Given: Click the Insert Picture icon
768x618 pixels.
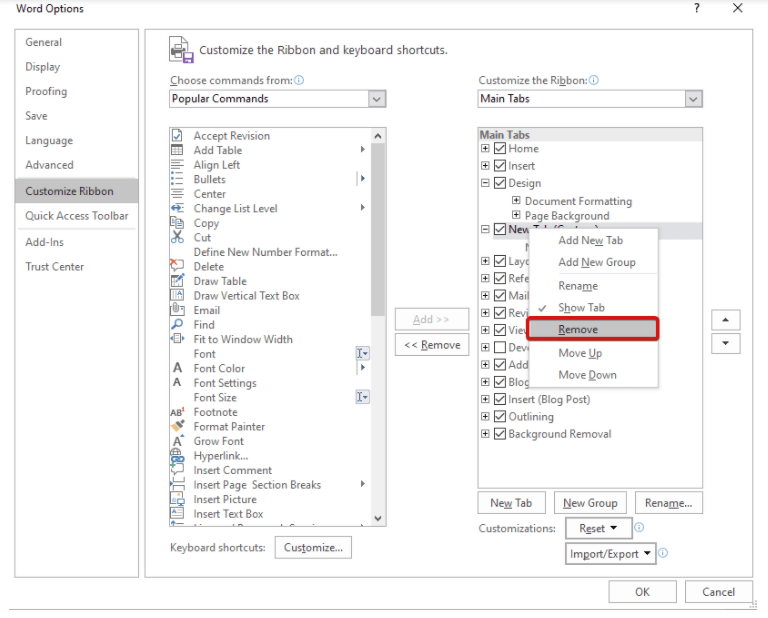Looking at the screenshot, I should pyautogui.click(x=177, y=499).
